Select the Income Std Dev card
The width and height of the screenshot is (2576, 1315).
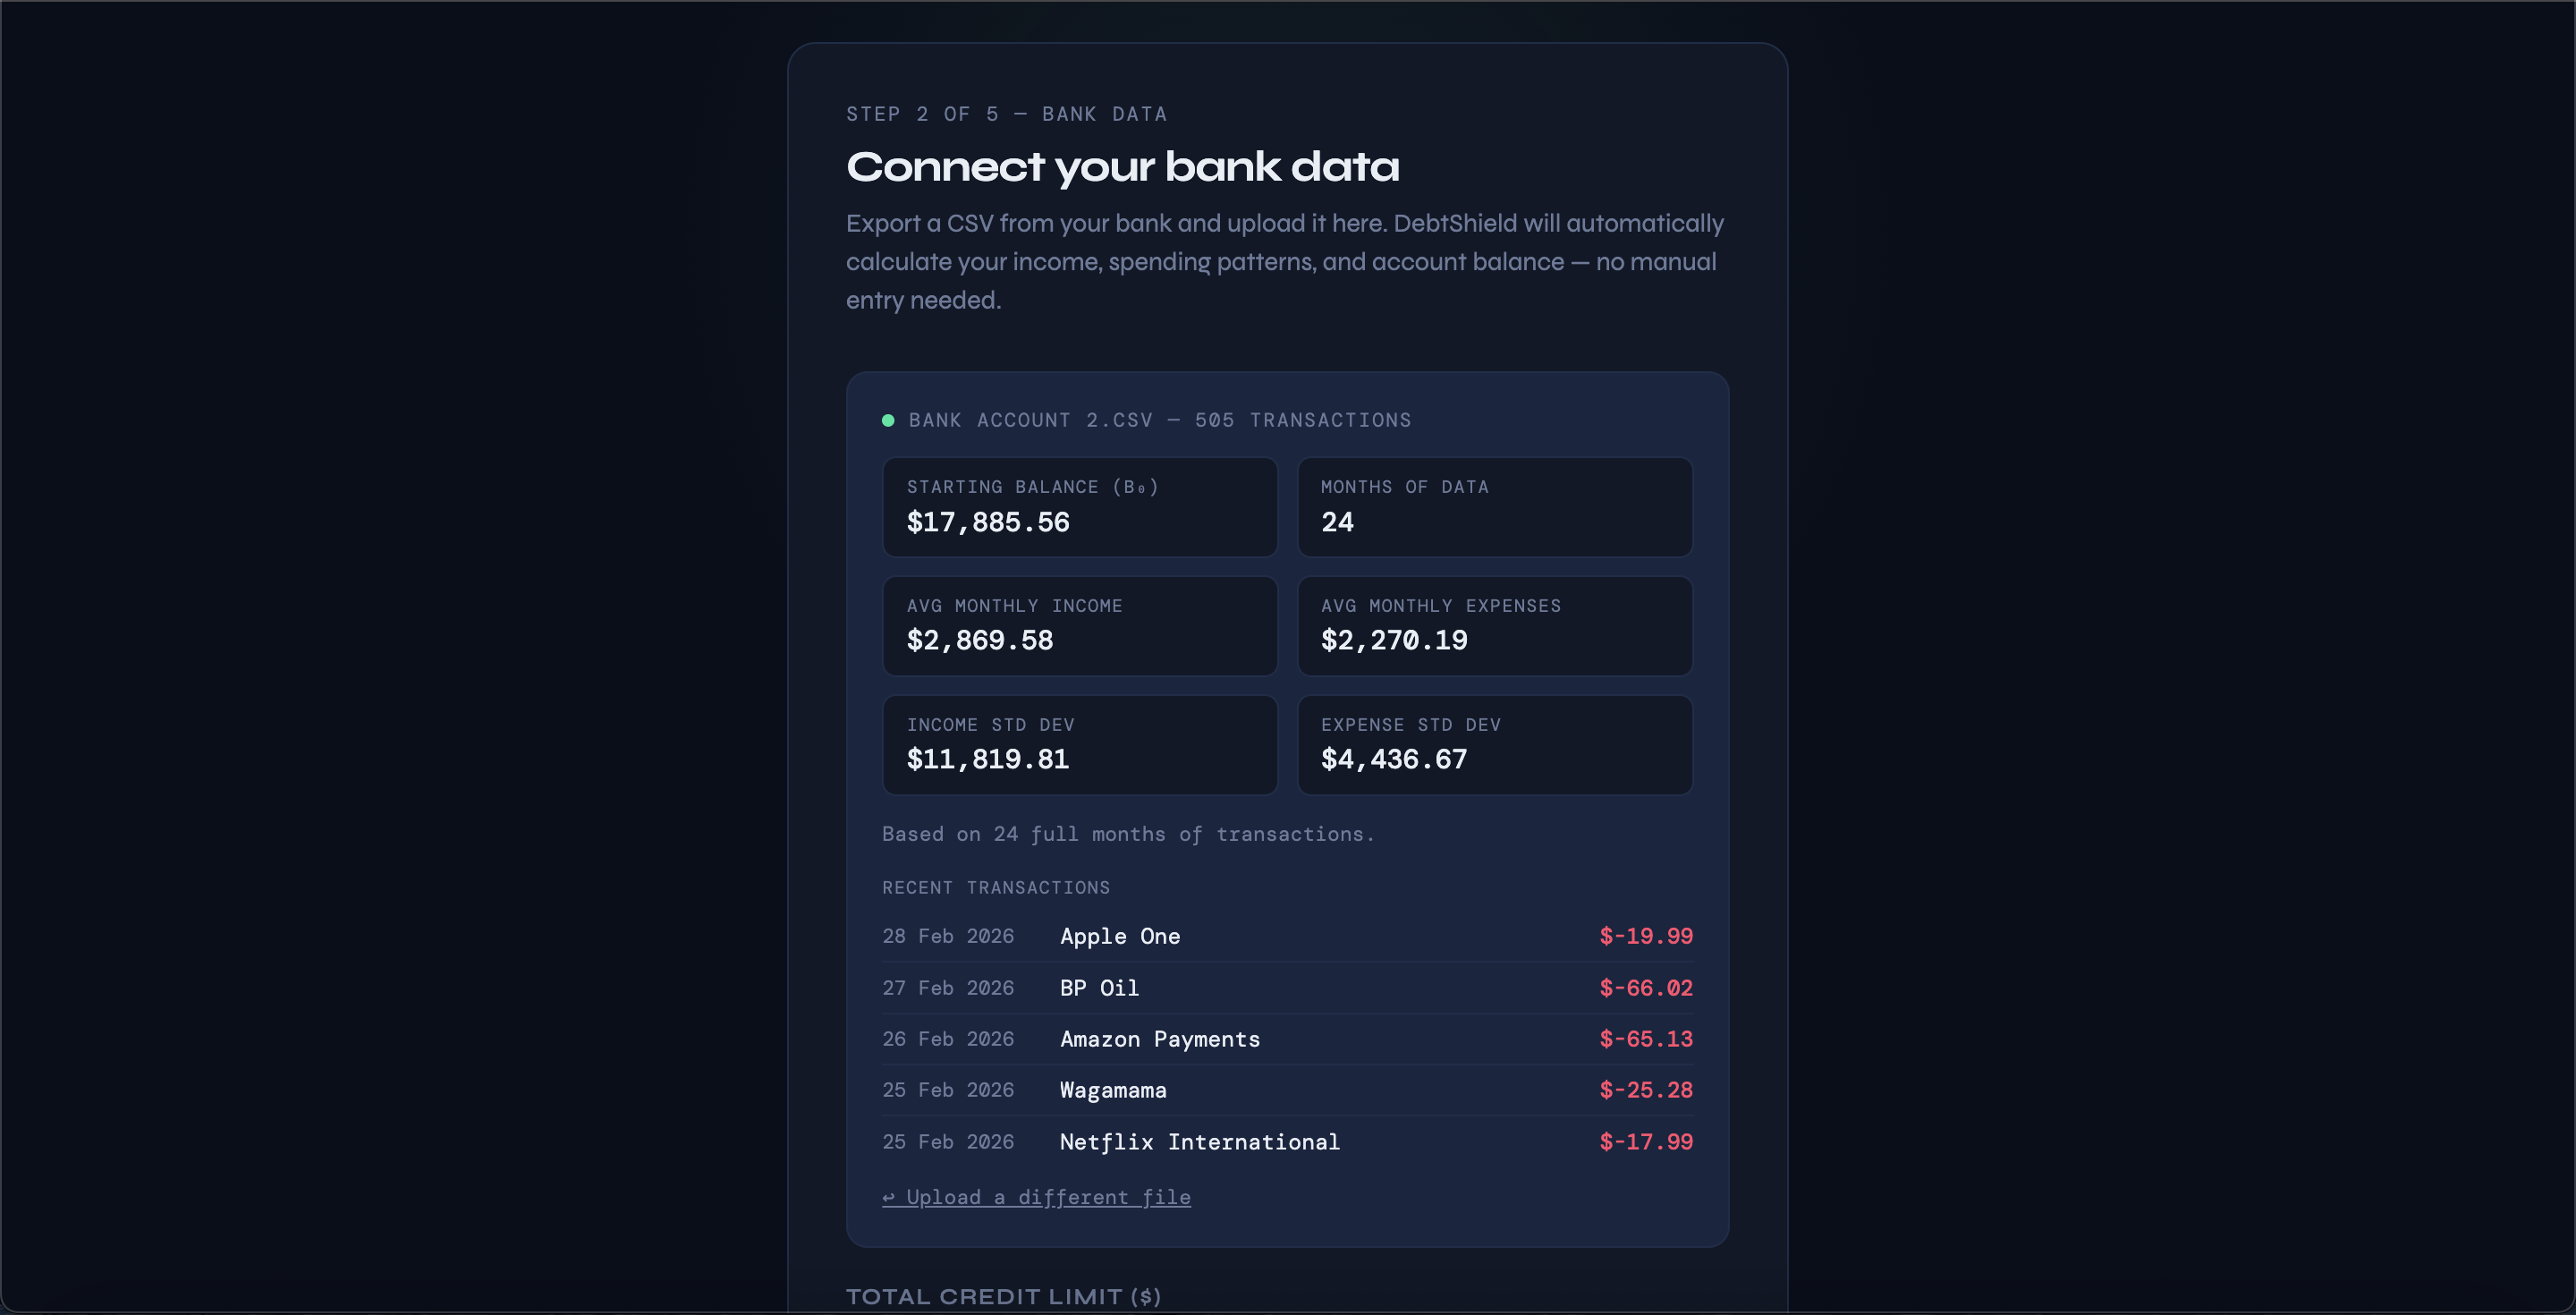(1079, 745)
